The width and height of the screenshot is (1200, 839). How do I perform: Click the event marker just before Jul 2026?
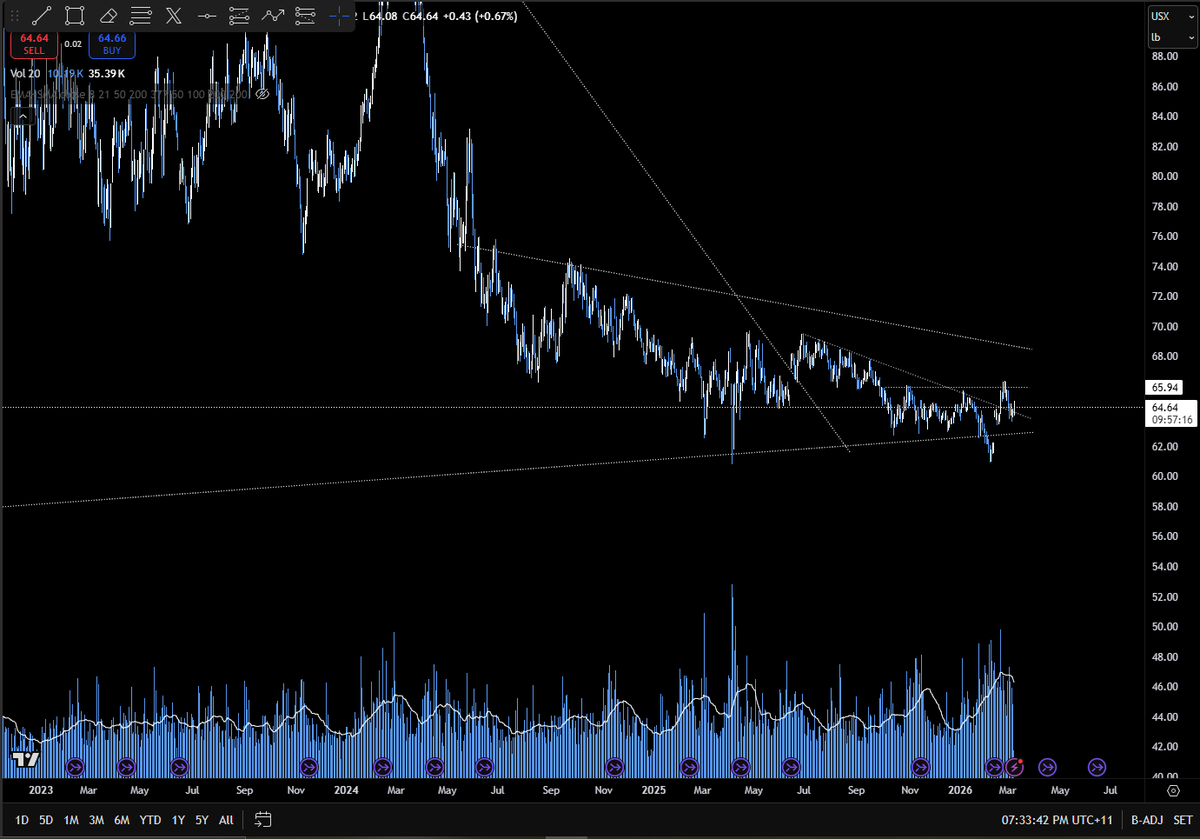pos(1097,767)
